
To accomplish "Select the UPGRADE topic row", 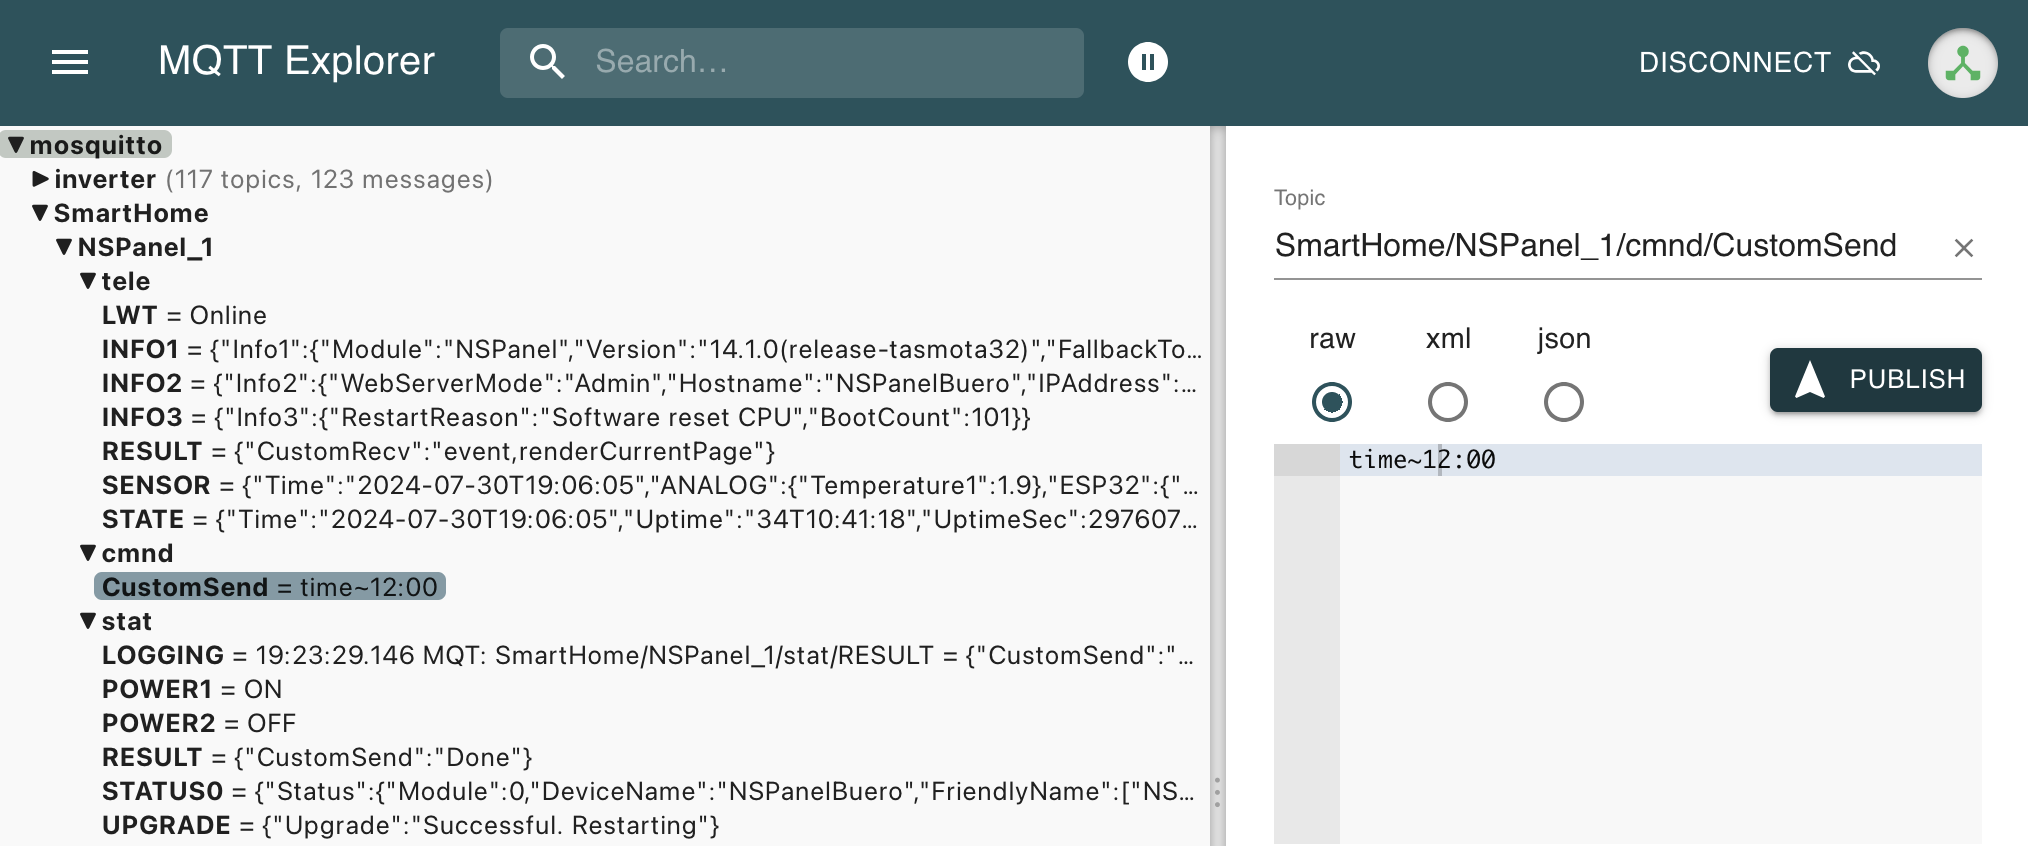I will tap(411, 825).
